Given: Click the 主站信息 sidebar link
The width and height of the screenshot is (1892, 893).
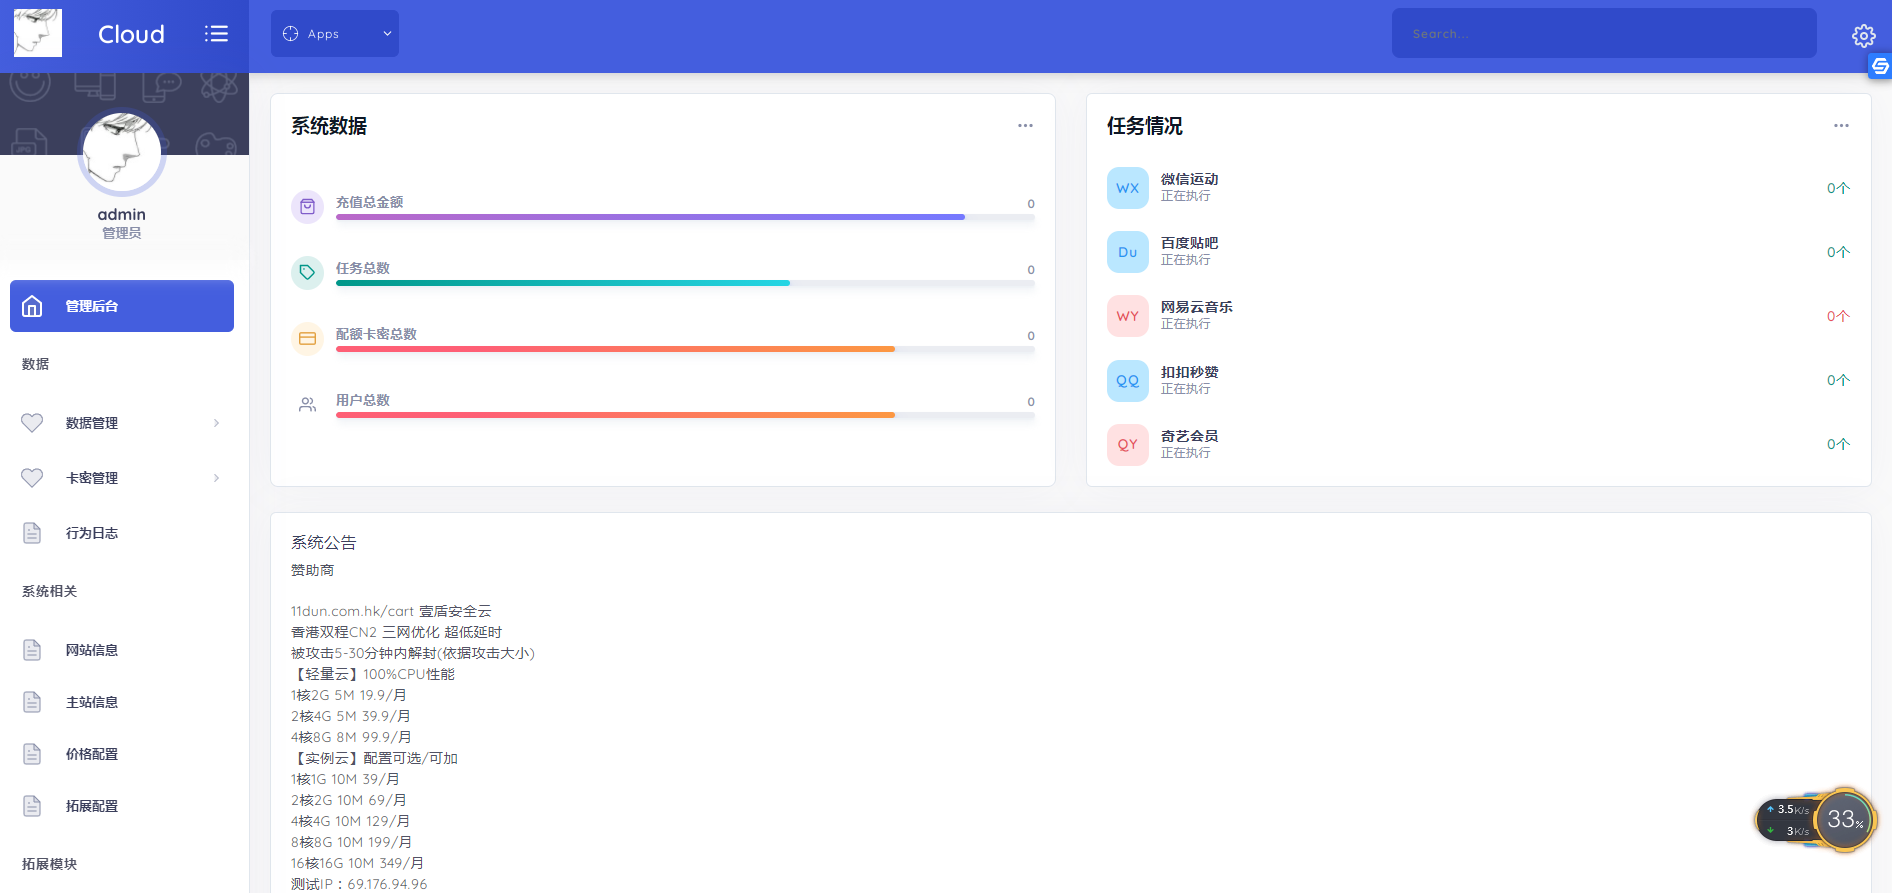Looking at the screenshot, I should (x=92, y=702).
